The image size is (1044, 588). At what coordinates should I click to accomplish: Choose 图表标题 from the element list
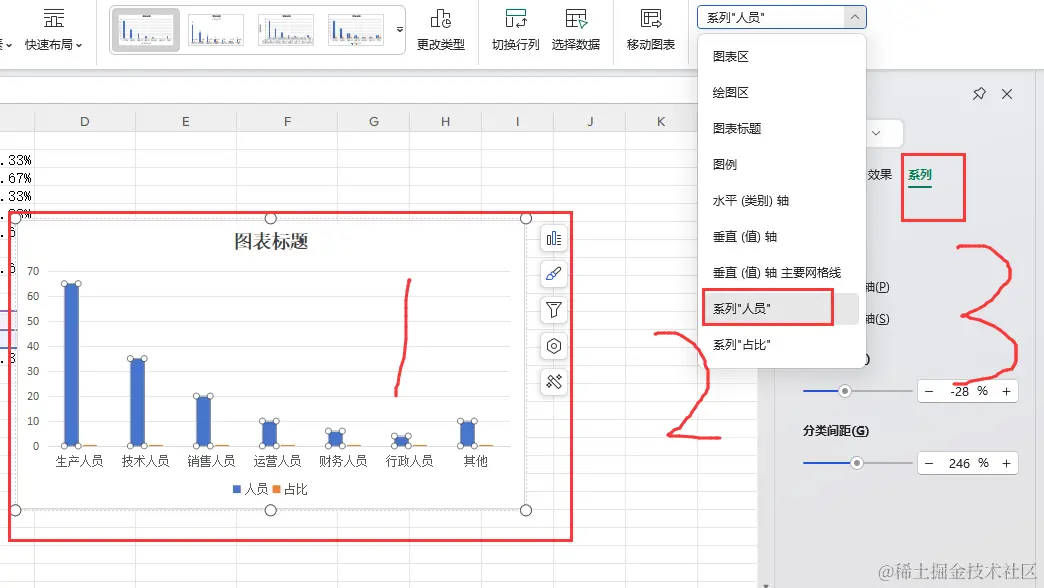736,129
